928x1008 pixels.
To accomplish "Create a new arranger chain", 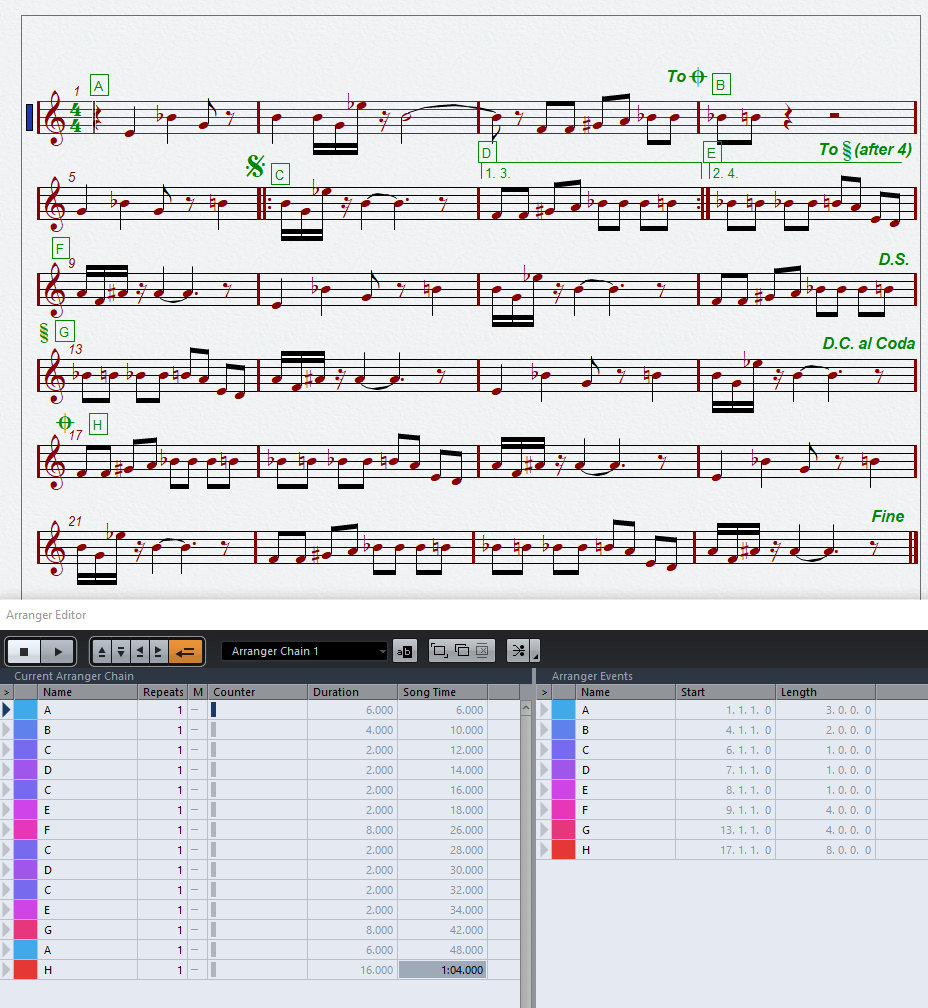I will click(439, 651).
